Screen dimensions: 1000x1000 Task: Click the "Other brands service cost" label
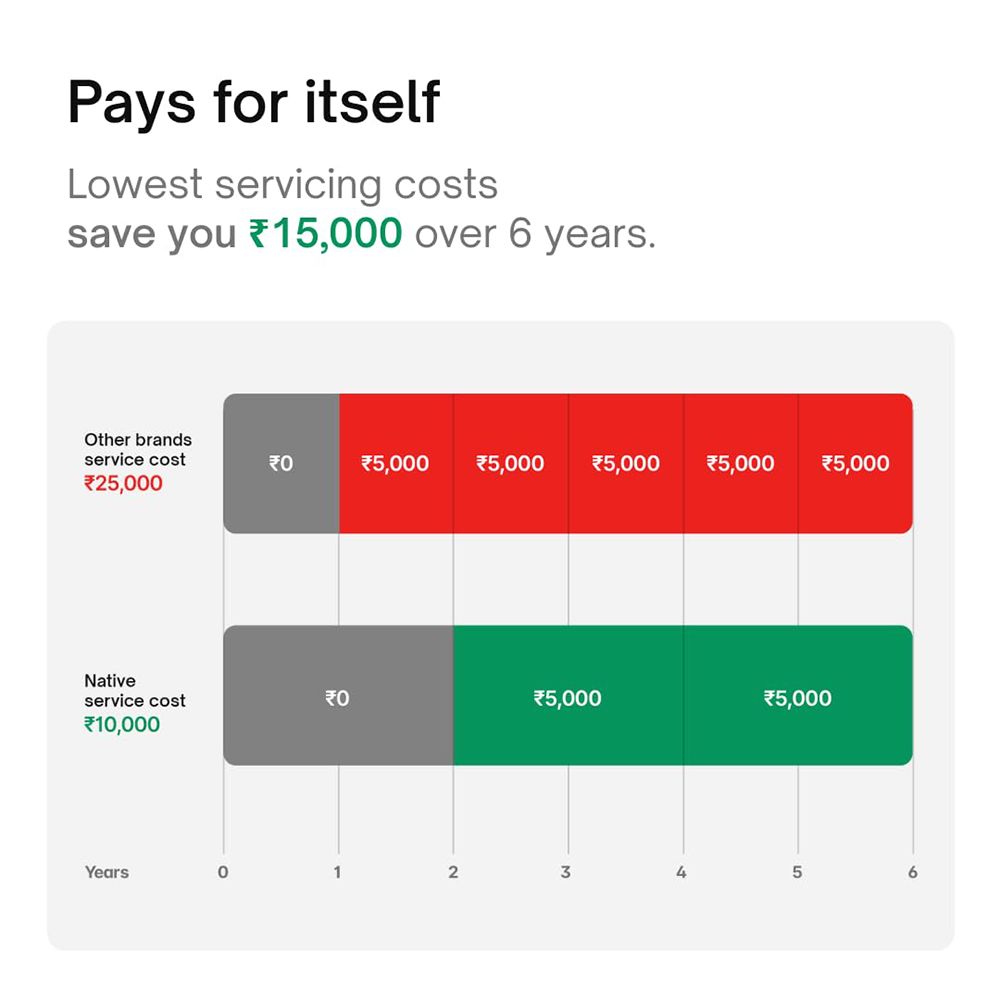pyautogui.click(x=138, y=450)
